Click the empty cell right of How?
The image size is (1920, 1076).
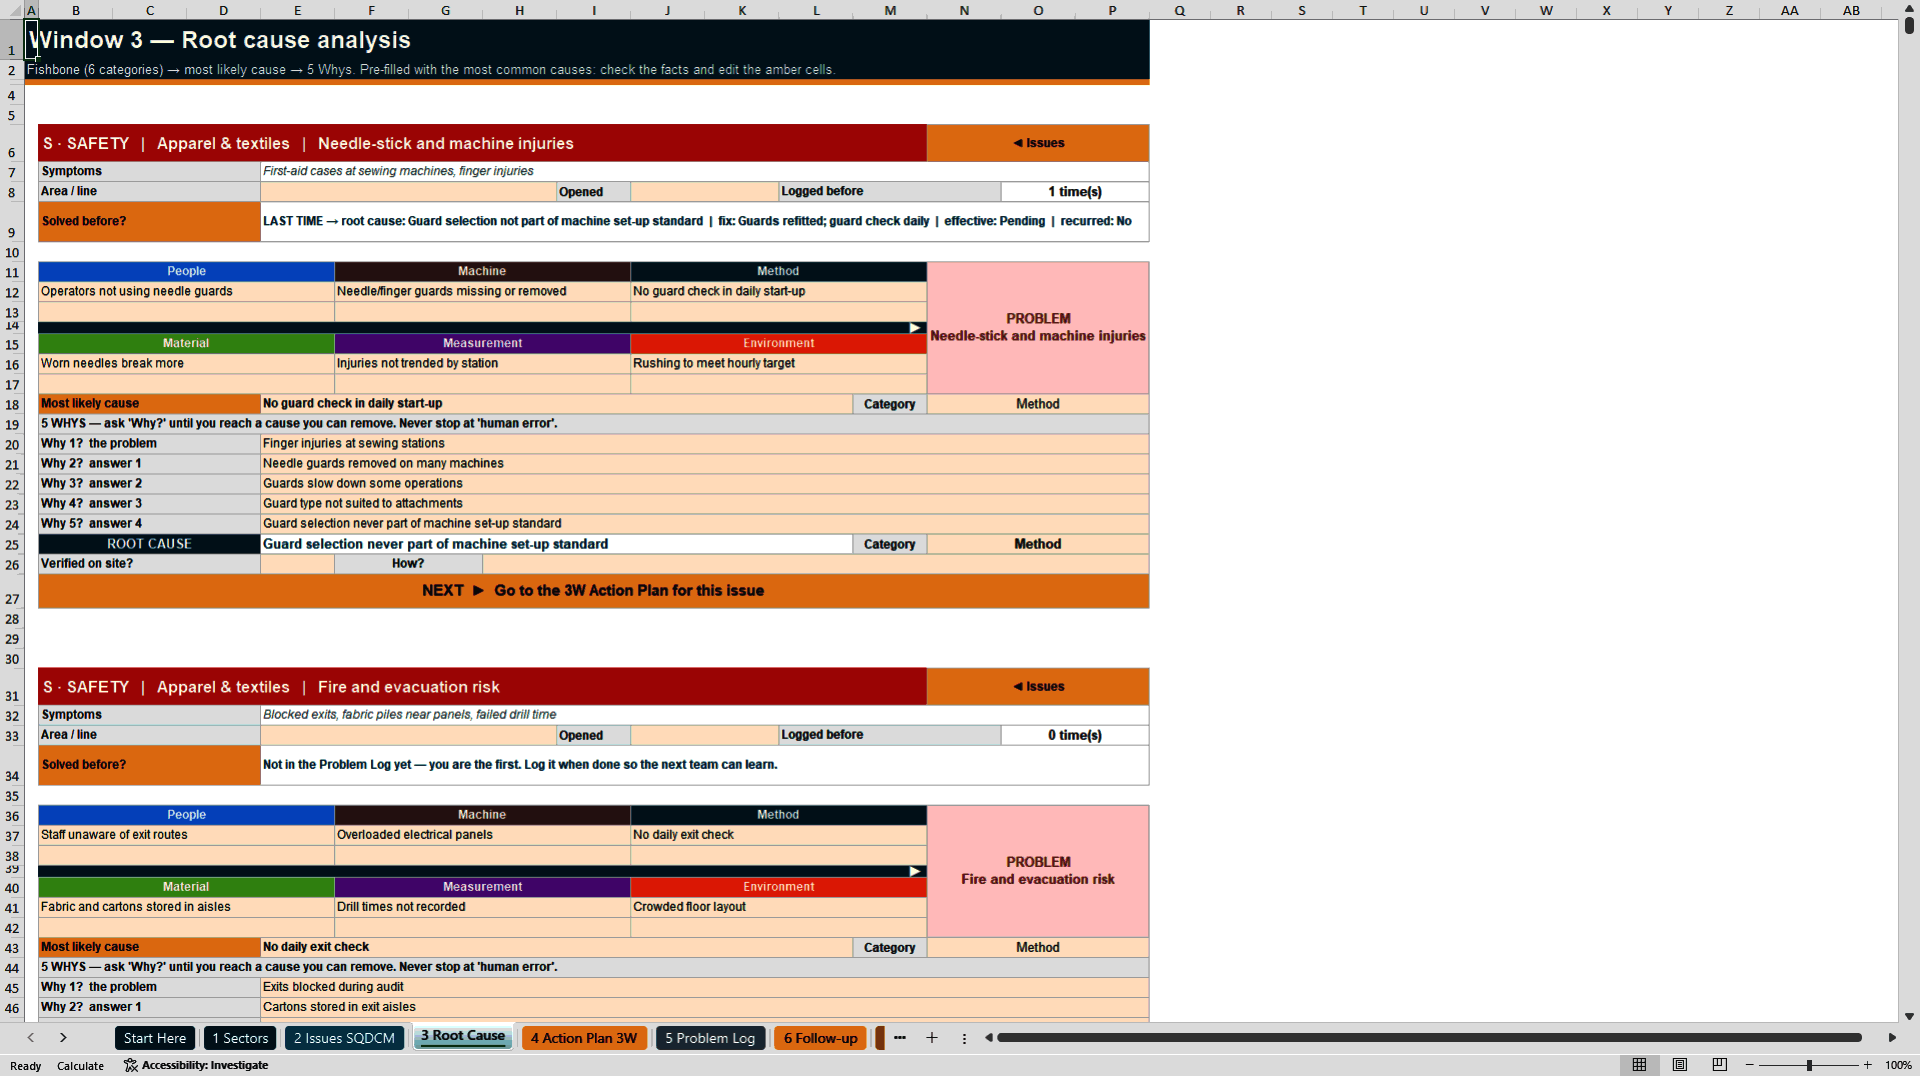[815, 564]
